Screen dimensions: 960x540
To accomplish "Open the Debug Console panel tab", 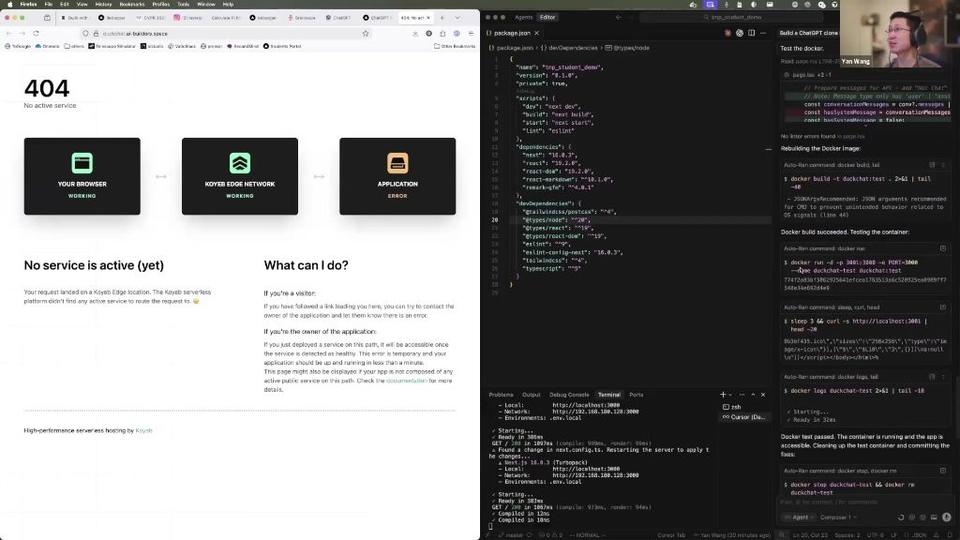I will tap(569, 395).
